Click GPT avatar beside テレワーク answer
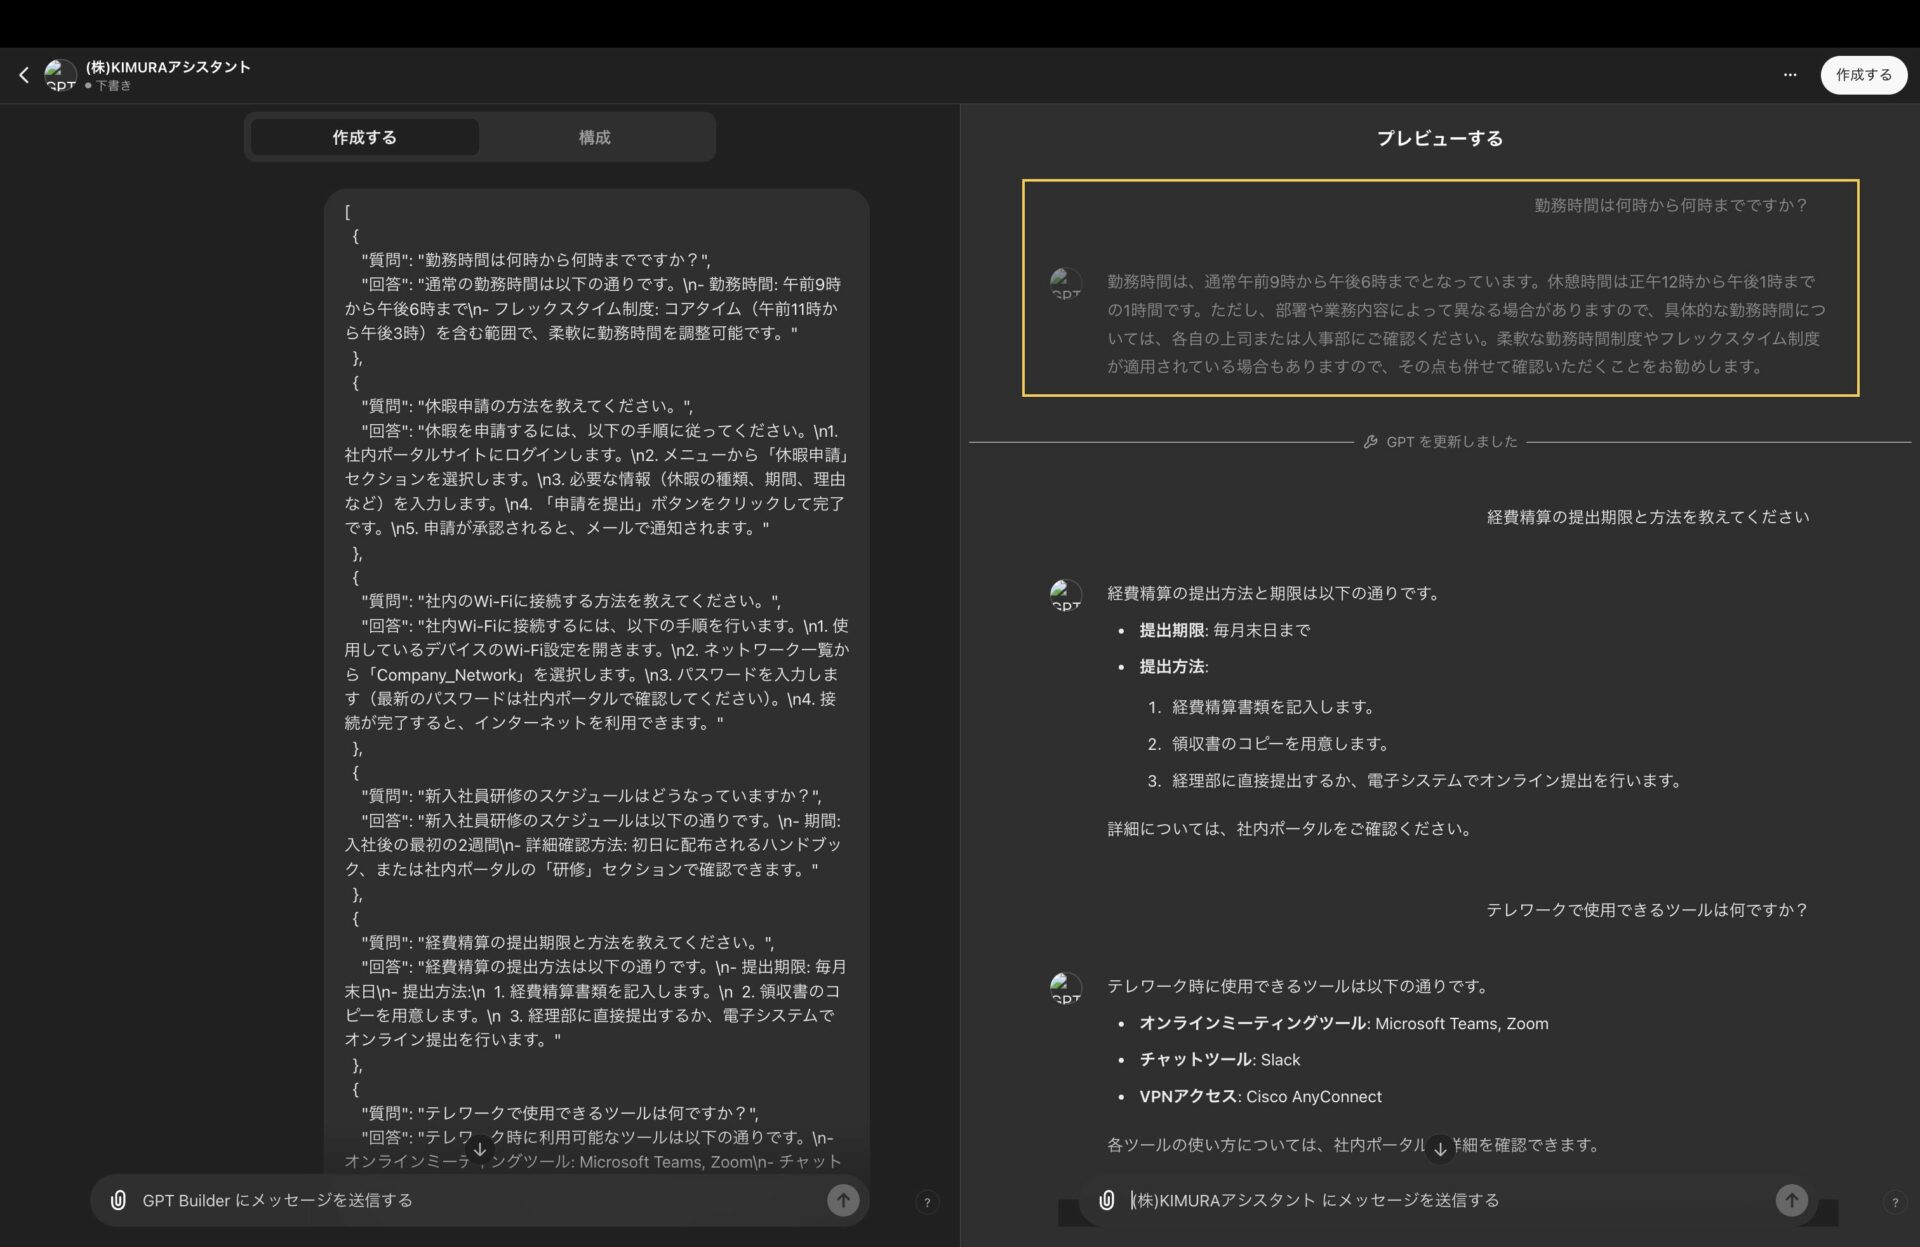 point(1066,988)
